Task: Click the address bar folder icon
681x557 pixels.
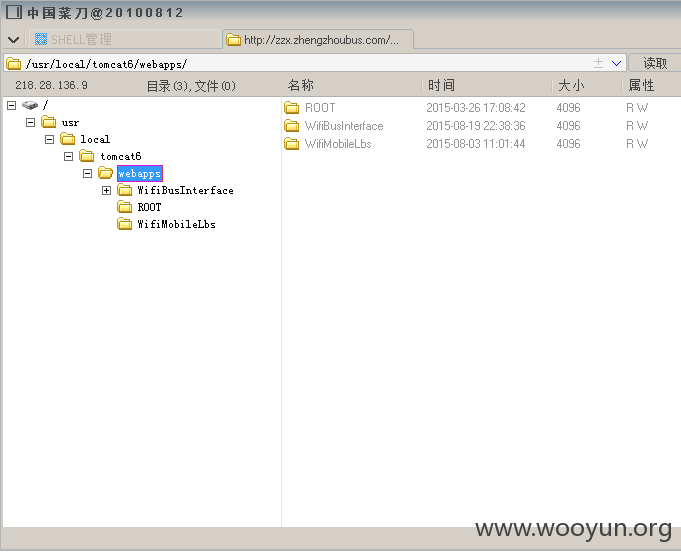Action: click(13, 64)
